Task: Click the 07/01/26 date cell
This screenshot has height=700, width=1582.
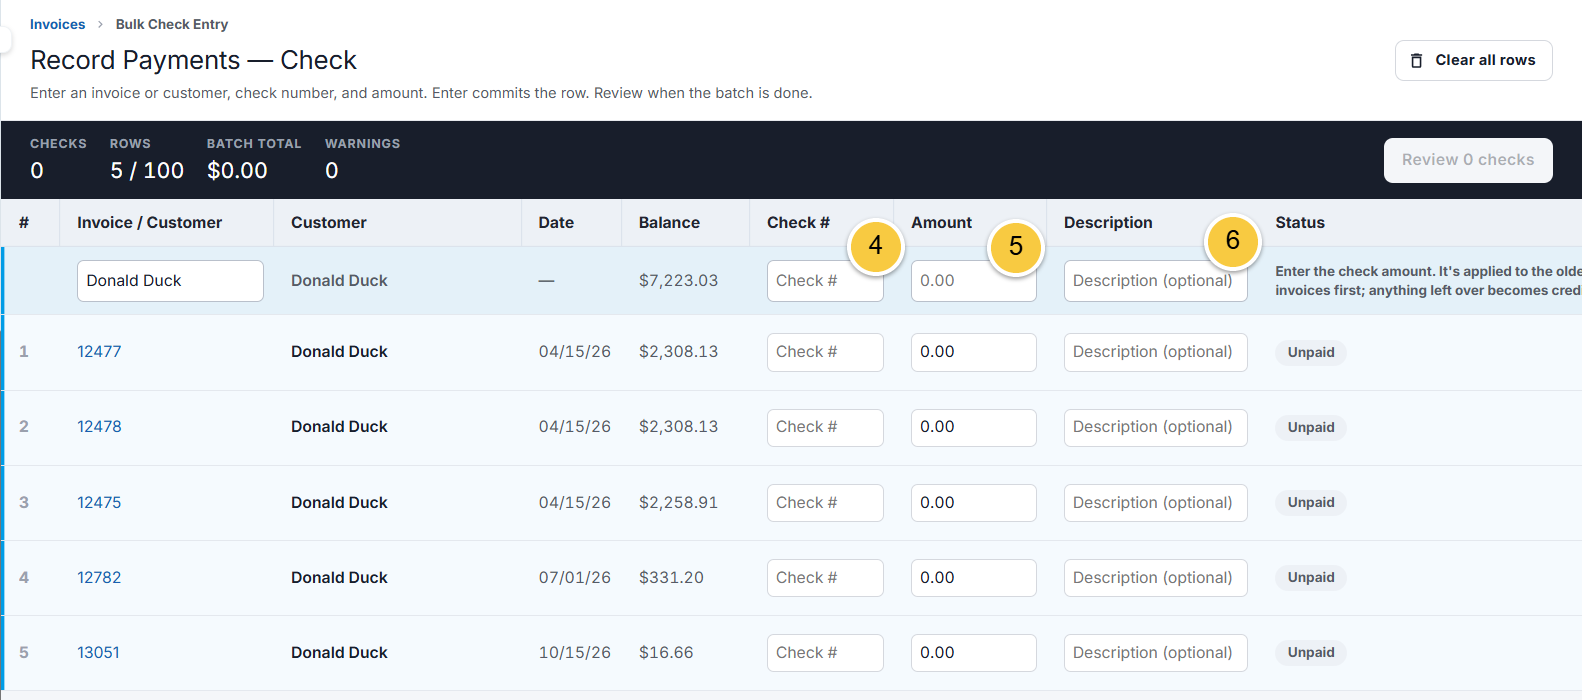Action: click(574, 578)
